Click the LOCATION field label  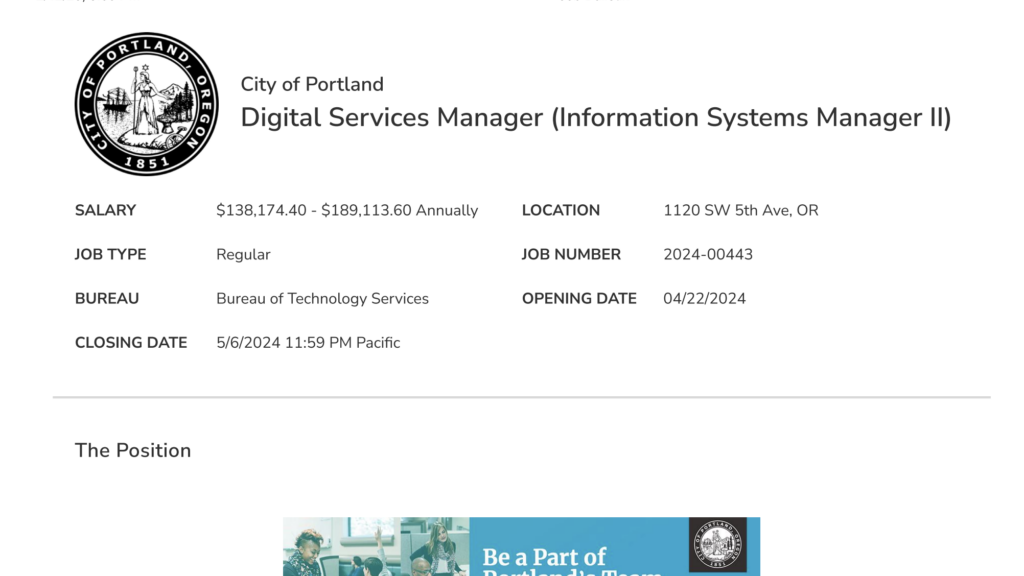coord(561,210)
